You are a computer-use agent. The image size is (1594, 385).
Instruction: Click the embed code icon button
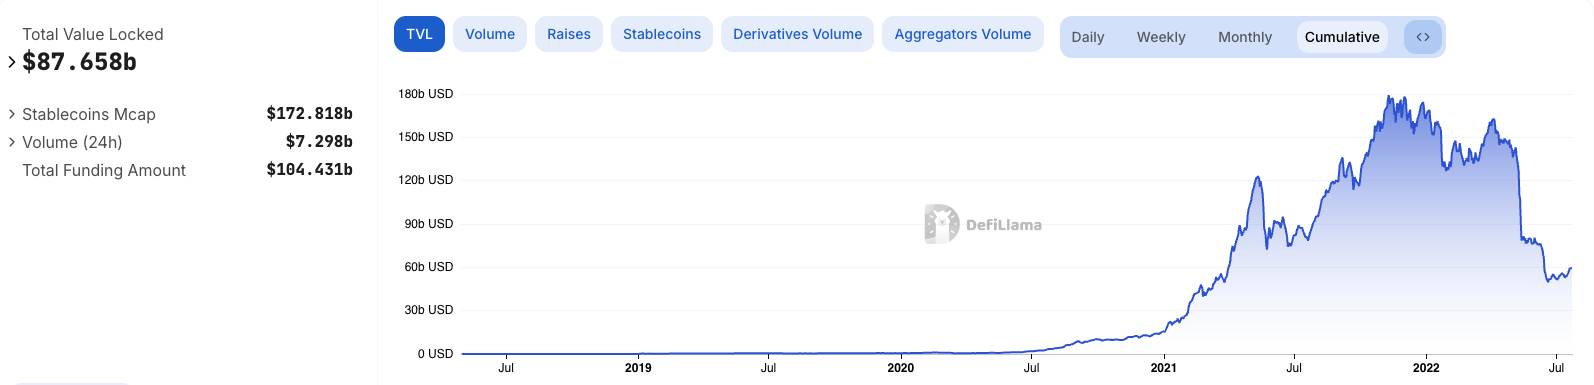[x=1423, y=37]
